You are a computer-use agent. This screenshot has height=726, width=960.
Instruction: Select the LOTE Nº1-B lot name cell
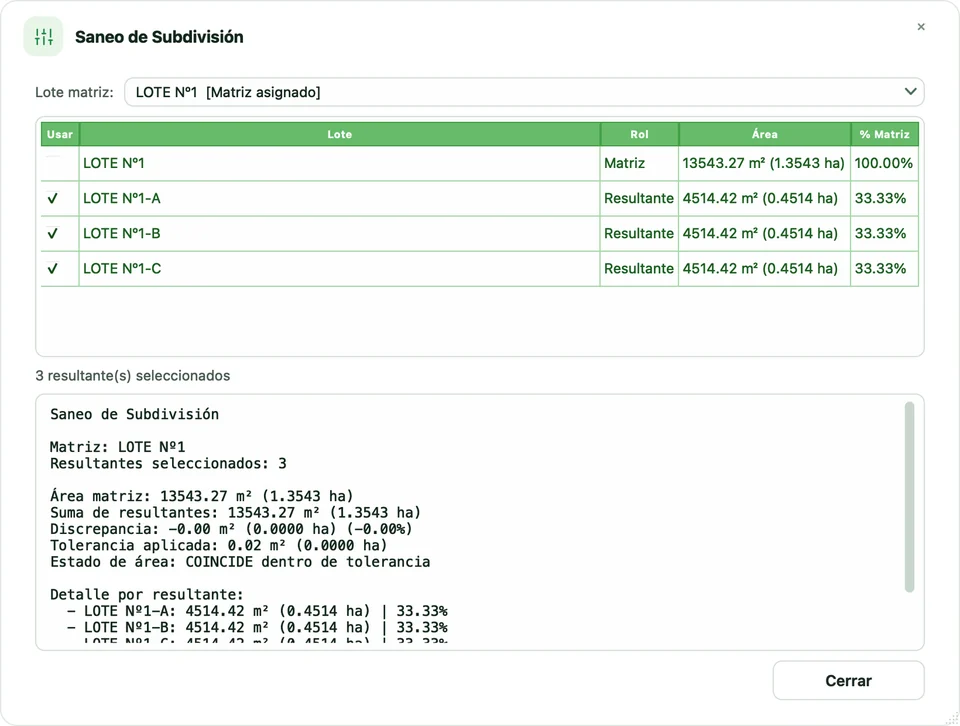pyautogui.click(x=340, y=233)
